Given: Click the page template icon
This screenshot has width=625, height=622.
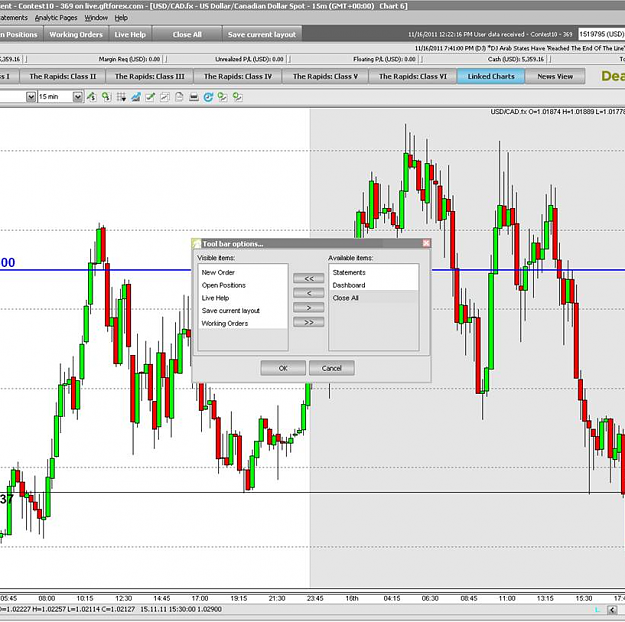Looking at the screenshot, I should tap(179, 97).
